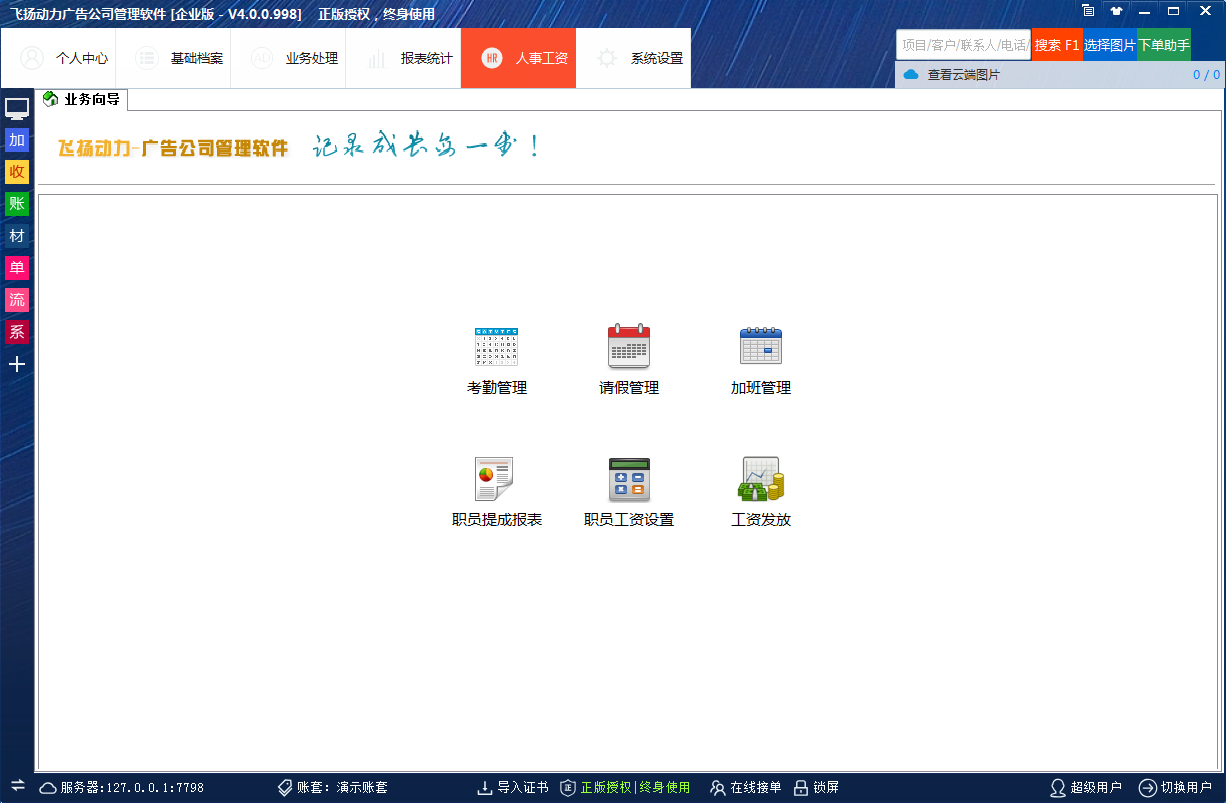Open the 加班管理 overtime icon
This screenshot has height=803, width=1226.
[761, 347]
